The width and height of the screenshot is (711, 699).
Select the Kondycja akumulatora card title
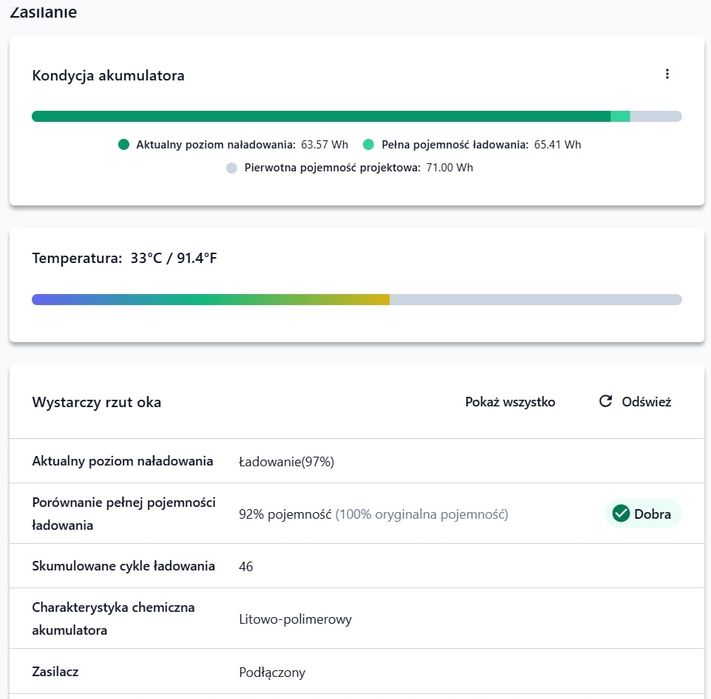pos(108,75)
